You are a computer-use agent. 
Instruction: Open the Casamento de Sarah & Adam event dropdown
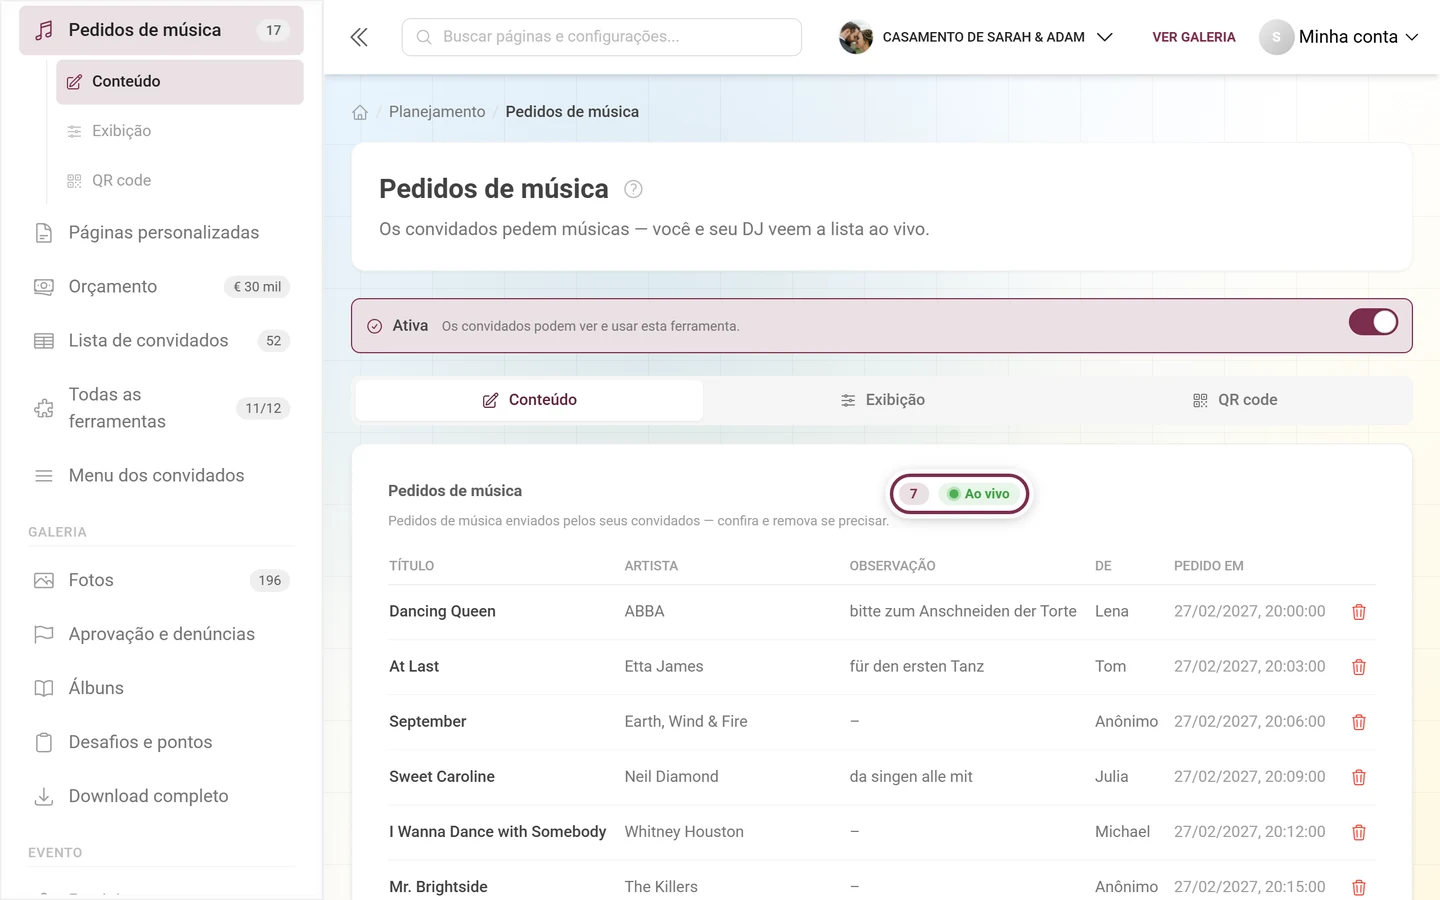pyautogui.click(x=976, y=37)
